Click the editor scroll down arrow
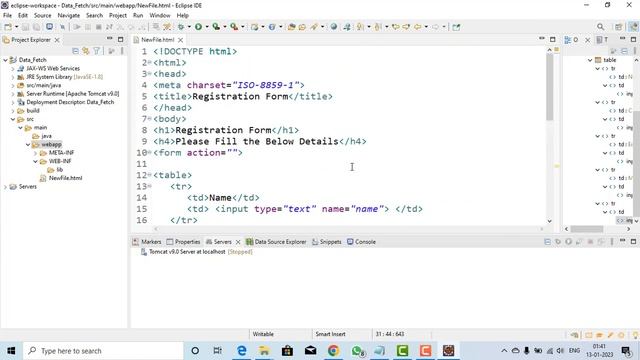 (550, 221)
